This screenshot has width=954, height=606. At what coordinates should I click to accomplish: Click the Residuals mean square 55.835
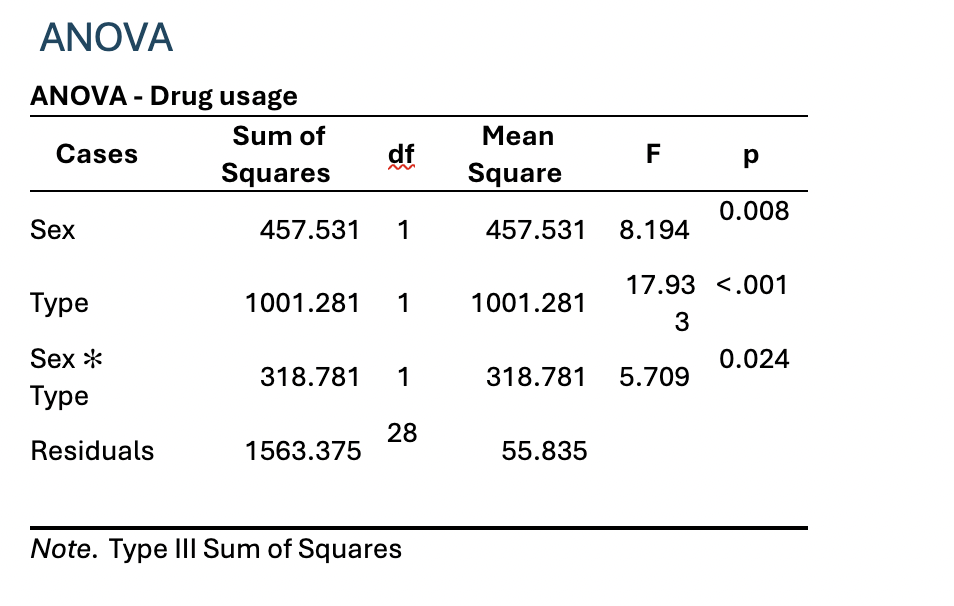click(544, 451)
